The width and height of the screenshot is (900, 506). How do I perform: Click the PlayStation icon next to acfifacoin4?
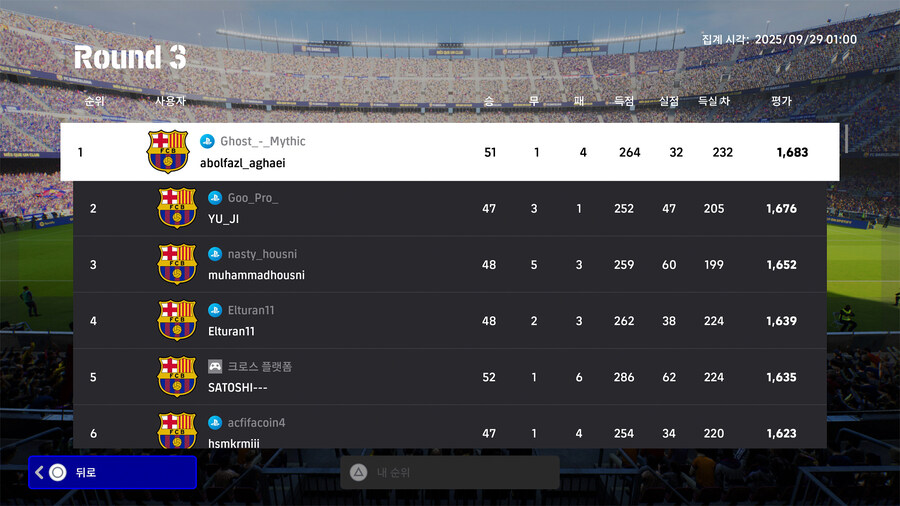(x=215, y=423)
